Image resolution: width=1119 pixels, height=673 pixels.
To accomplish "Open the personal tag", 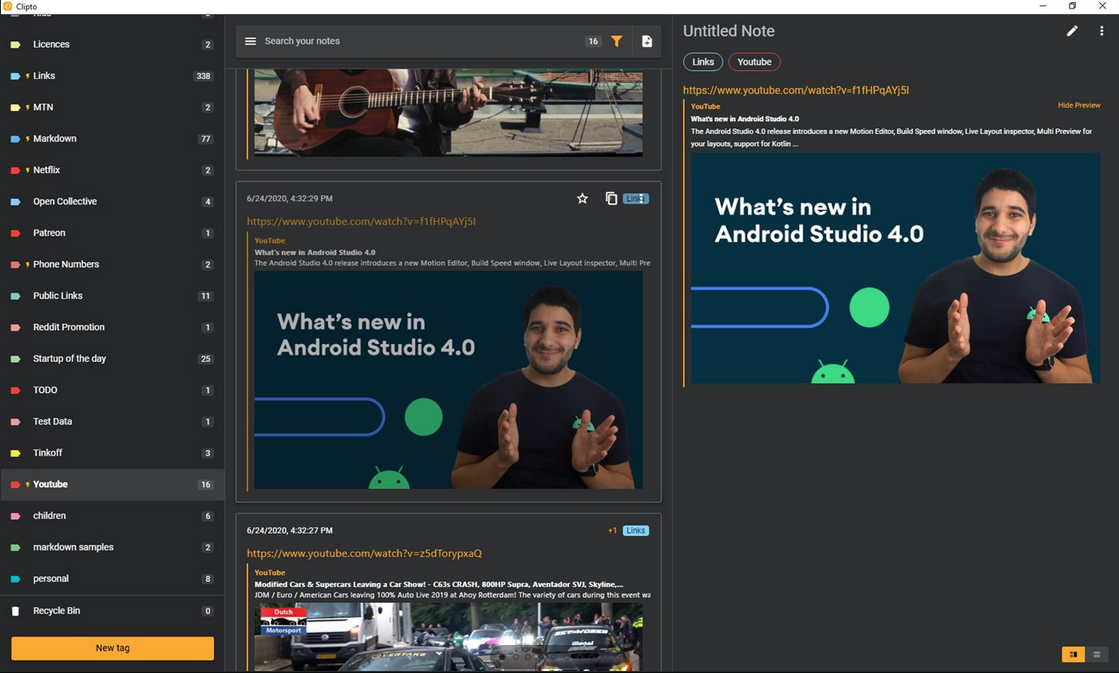I will (112, 578).
